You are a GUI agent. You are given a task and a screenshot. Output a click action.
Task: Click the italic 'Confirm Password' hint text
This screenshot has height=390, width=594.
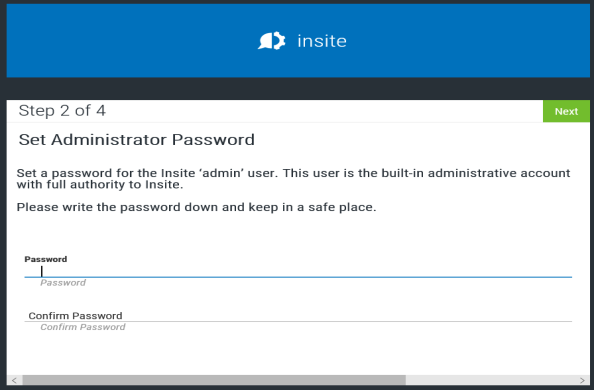pyautogui.click(x=83, y=327)
